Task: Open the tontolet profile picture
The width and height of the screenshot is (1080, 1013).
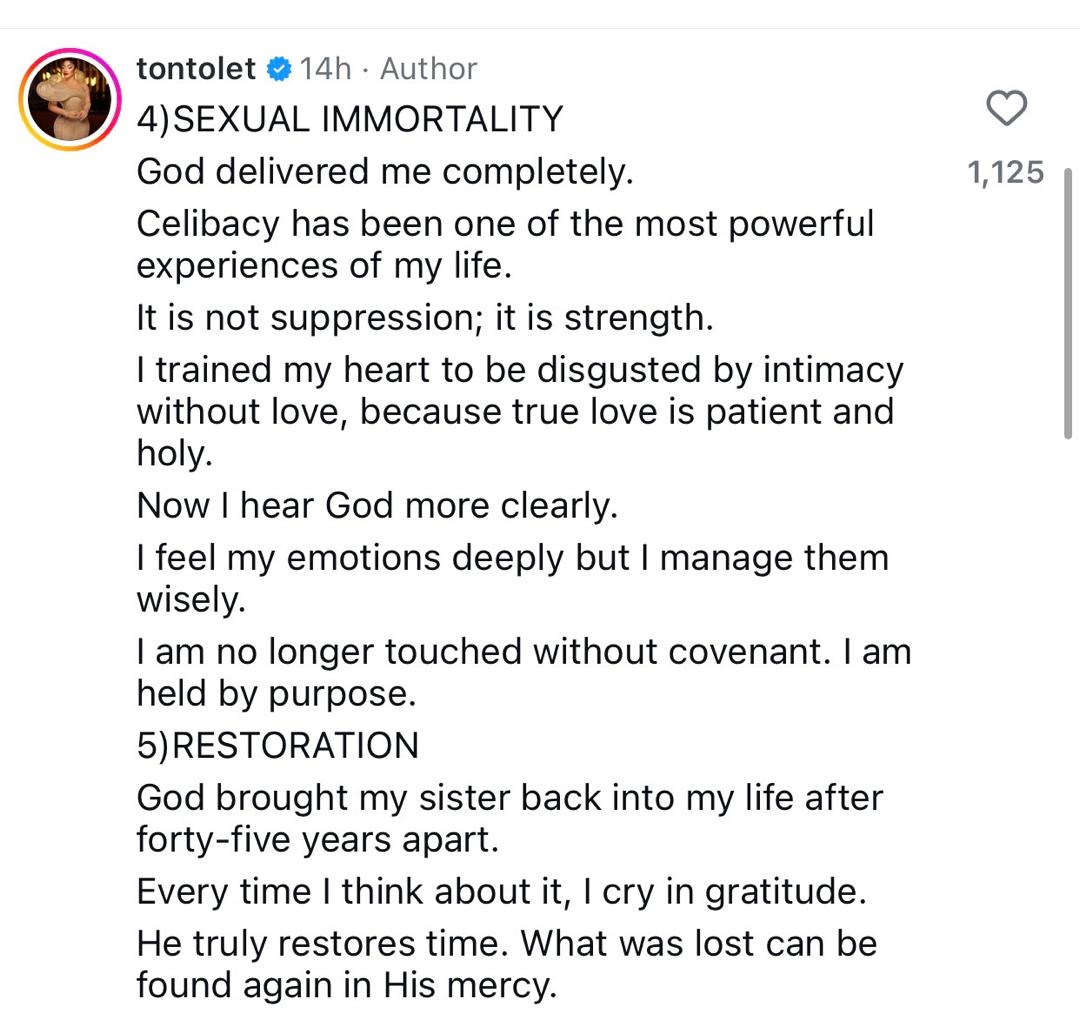Action: 68,99
